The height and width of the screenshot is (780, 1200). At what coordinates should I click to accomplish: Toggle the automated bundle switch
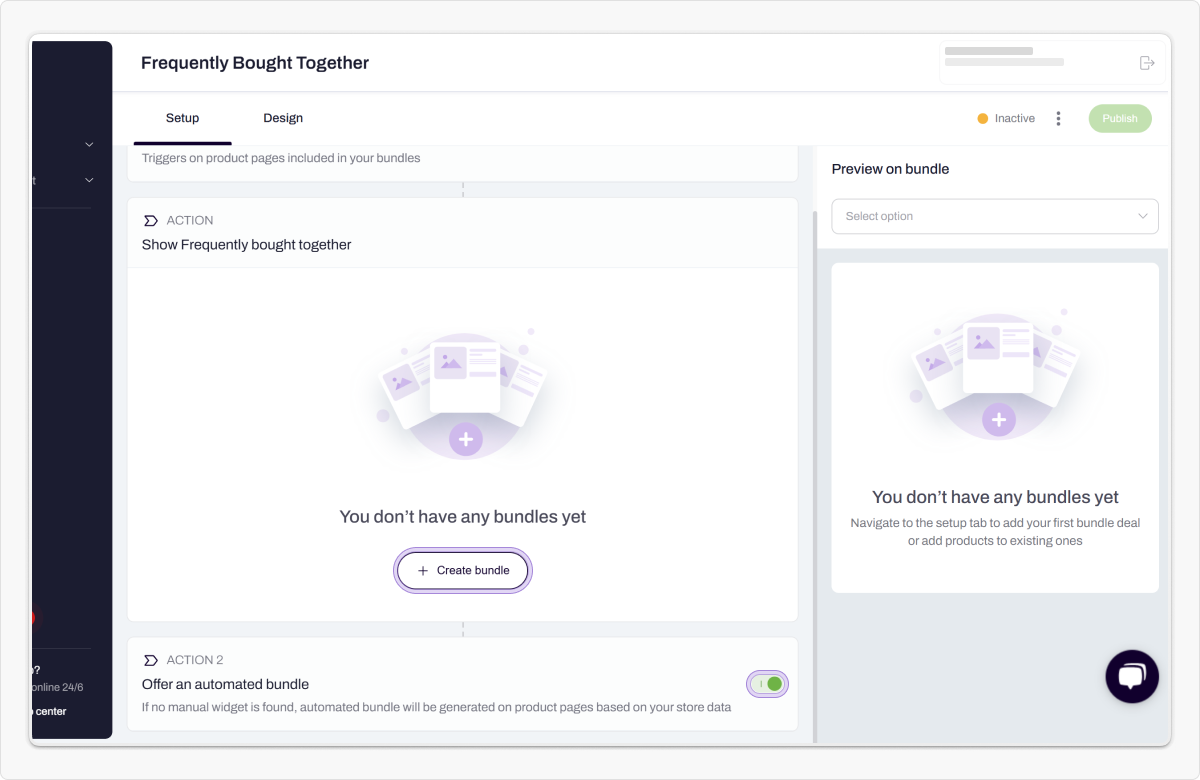click(x=767, y=684)
